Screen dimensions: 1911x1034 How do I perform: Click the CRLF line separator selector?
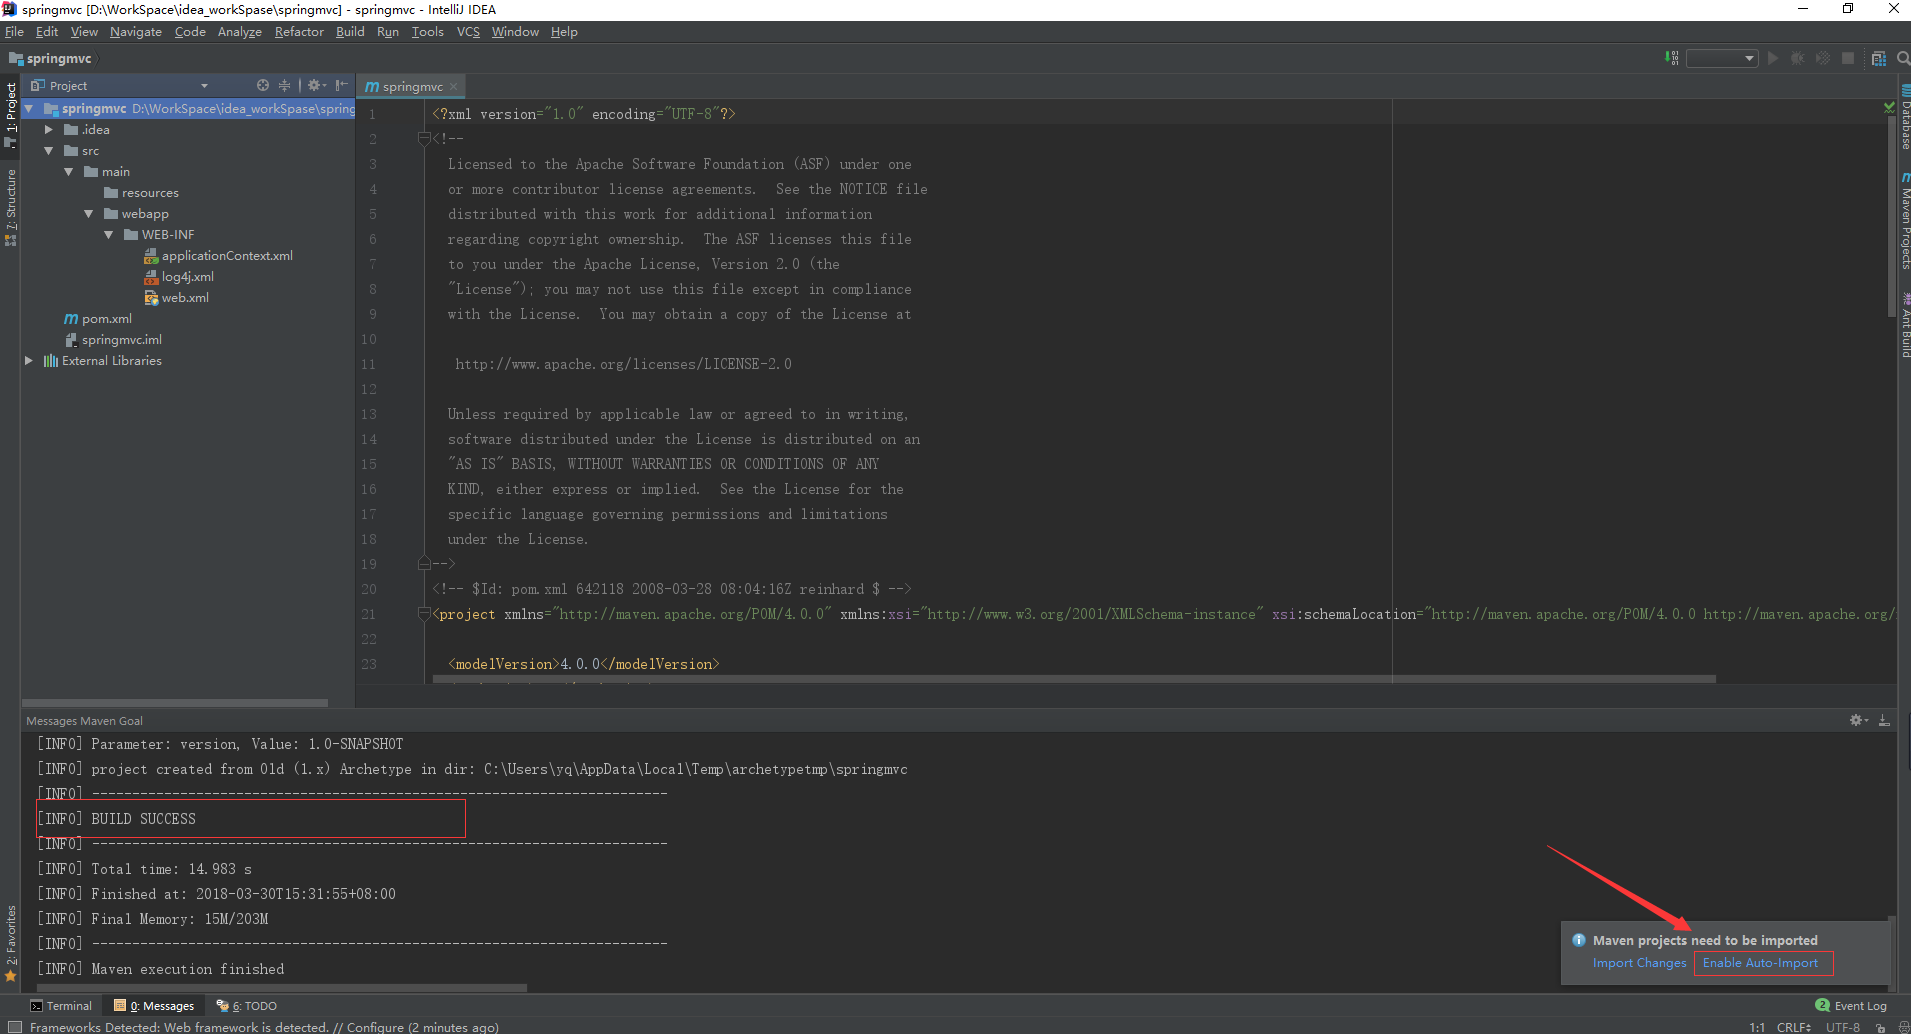pyautogui.click(x=1793, y=1027)
